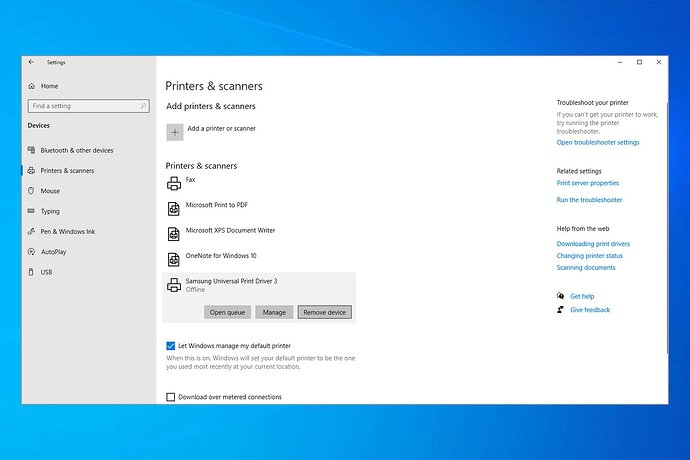690x460 pixels.
Task: Open Print server properties link
Action: [587, 183]
